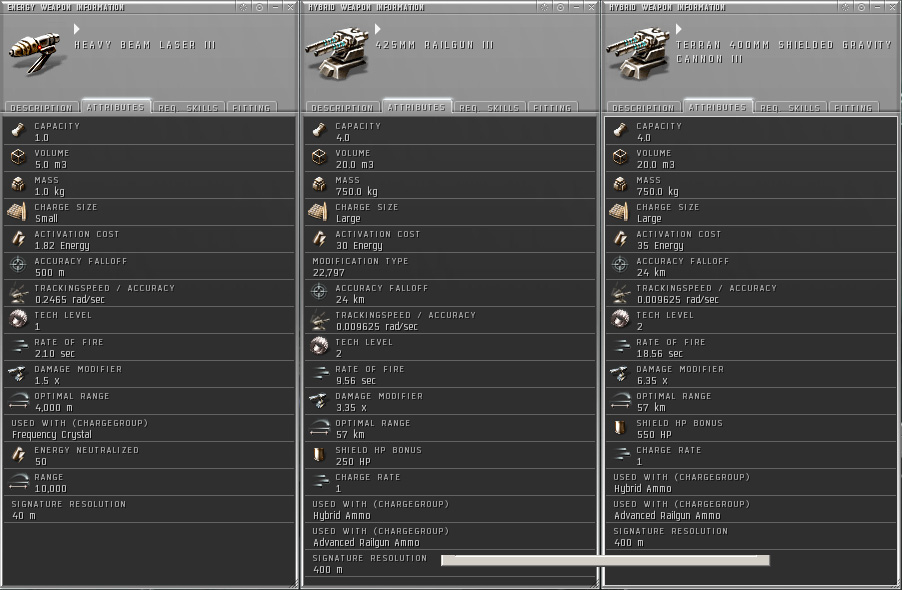Expand arrow beside Terran 400mm Shielded Gravity Cannon
902x590 pixels.
678,29
